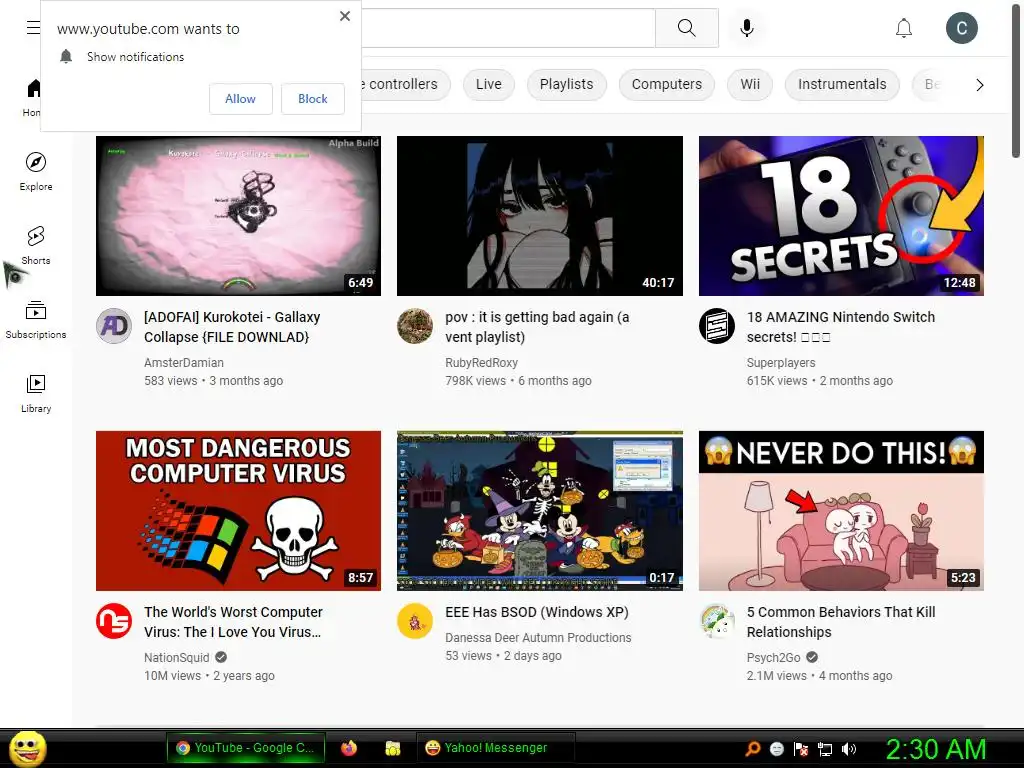Click the network tray icon

click(x=825, y=749)
